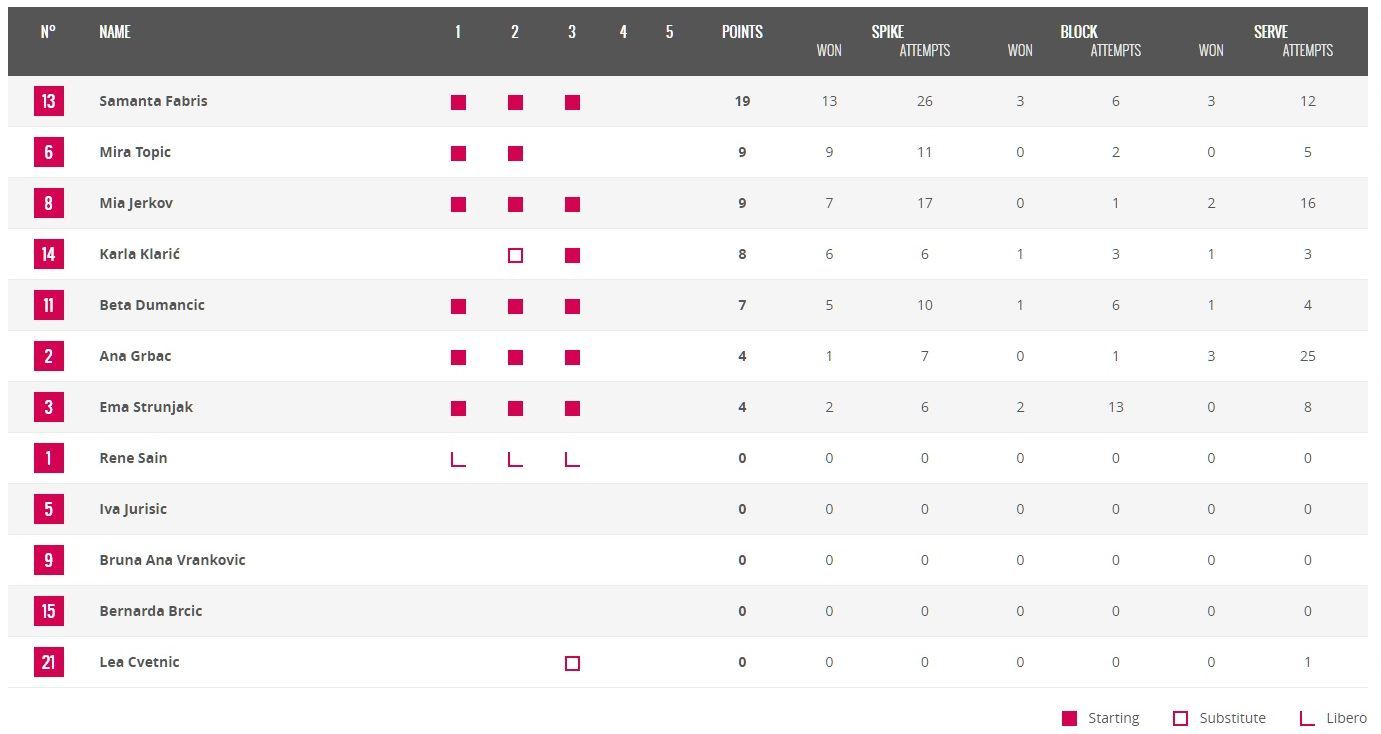
Task: Click Lea Cvetnic set 3 substitute marker
Action: pos(572,663)
